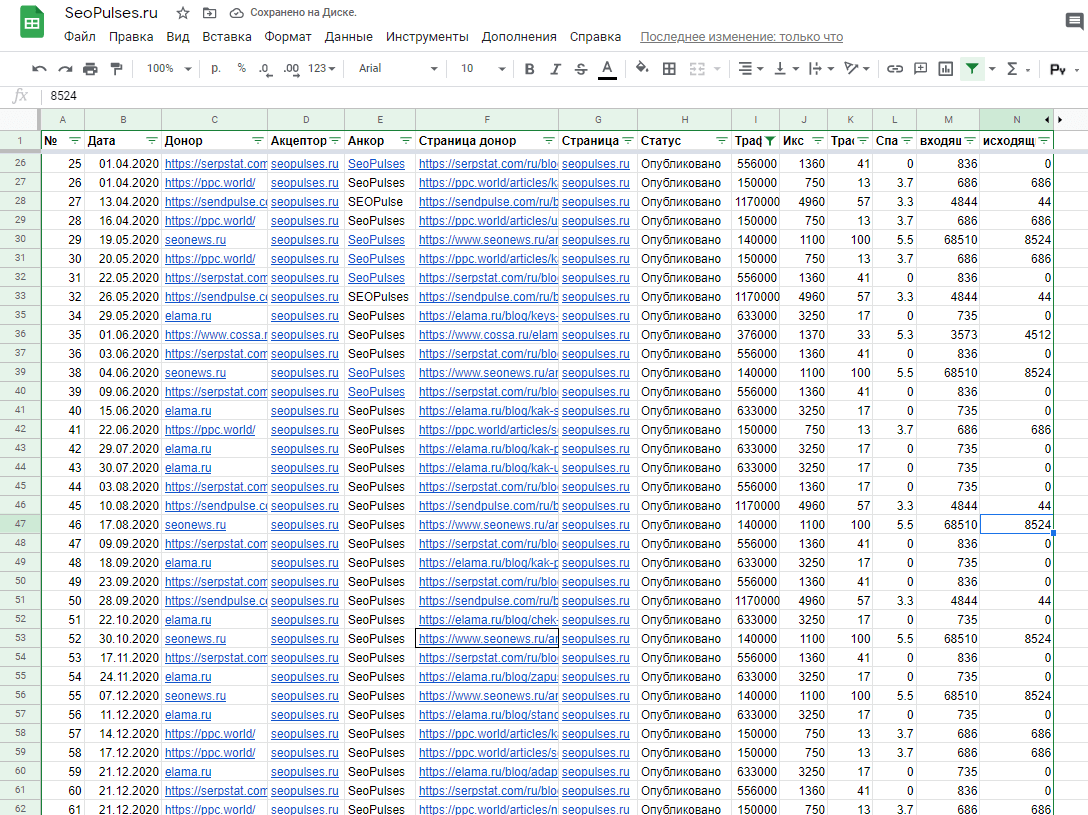Image resolution: width=1088 pixels, height=815 pixels.
Task: Open the Данные menu
Action: (348, 37)
